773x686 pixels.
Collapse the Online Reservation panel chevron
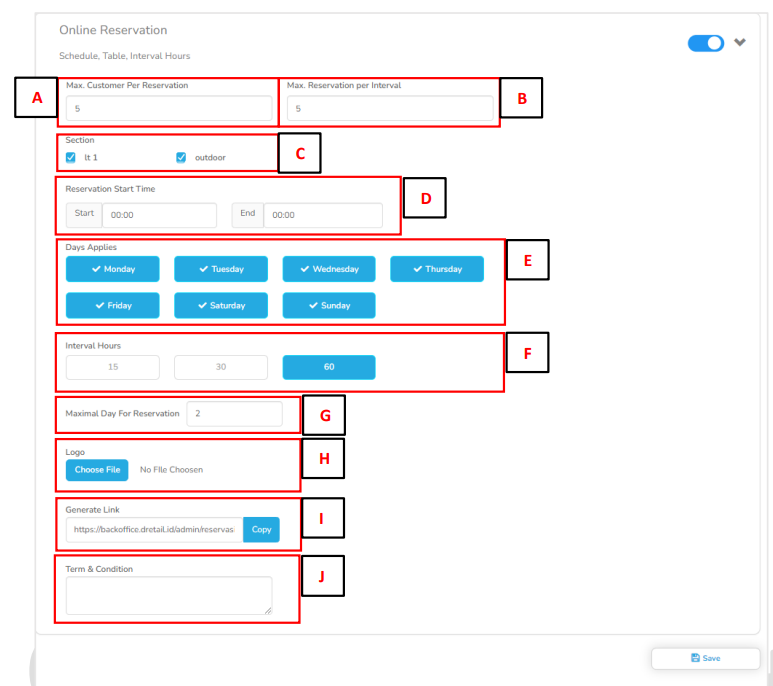[x=740, y=42]
